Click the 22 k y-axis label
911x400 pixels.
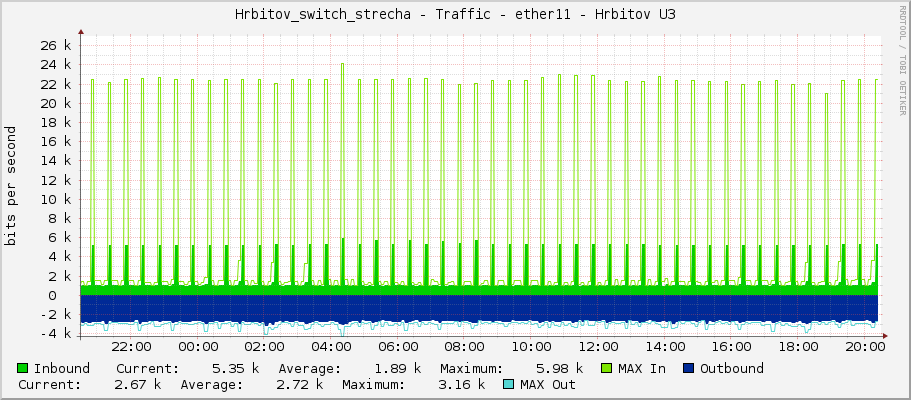[x=57, y=84]
